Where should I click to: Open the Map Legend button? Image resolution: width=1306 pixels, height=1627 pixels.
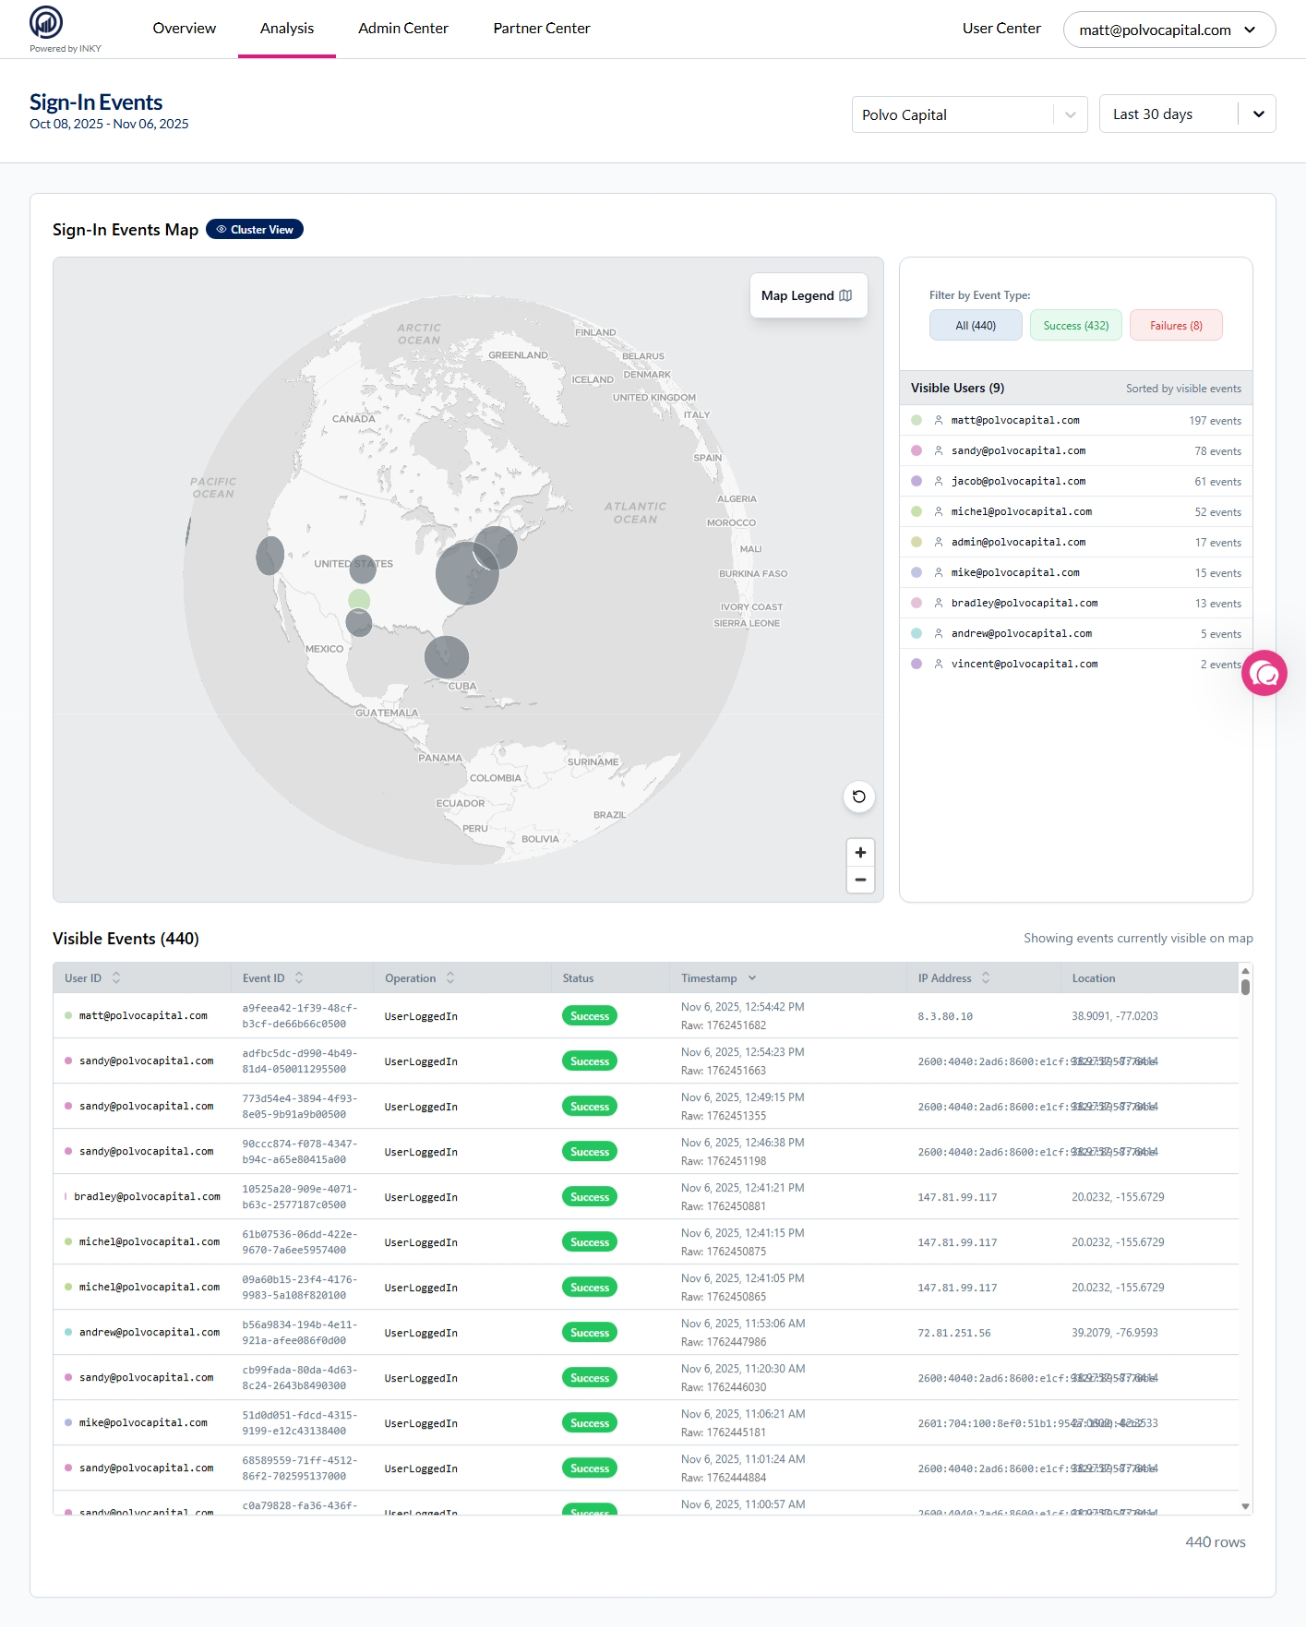point(807,296)
